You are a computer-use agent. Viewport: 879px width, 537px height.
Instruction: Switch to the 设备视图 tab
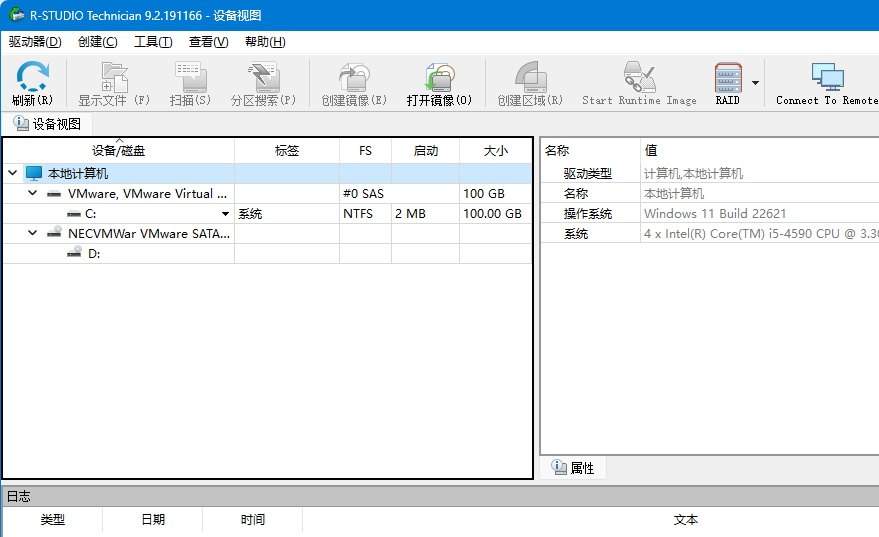coord(47,124)
